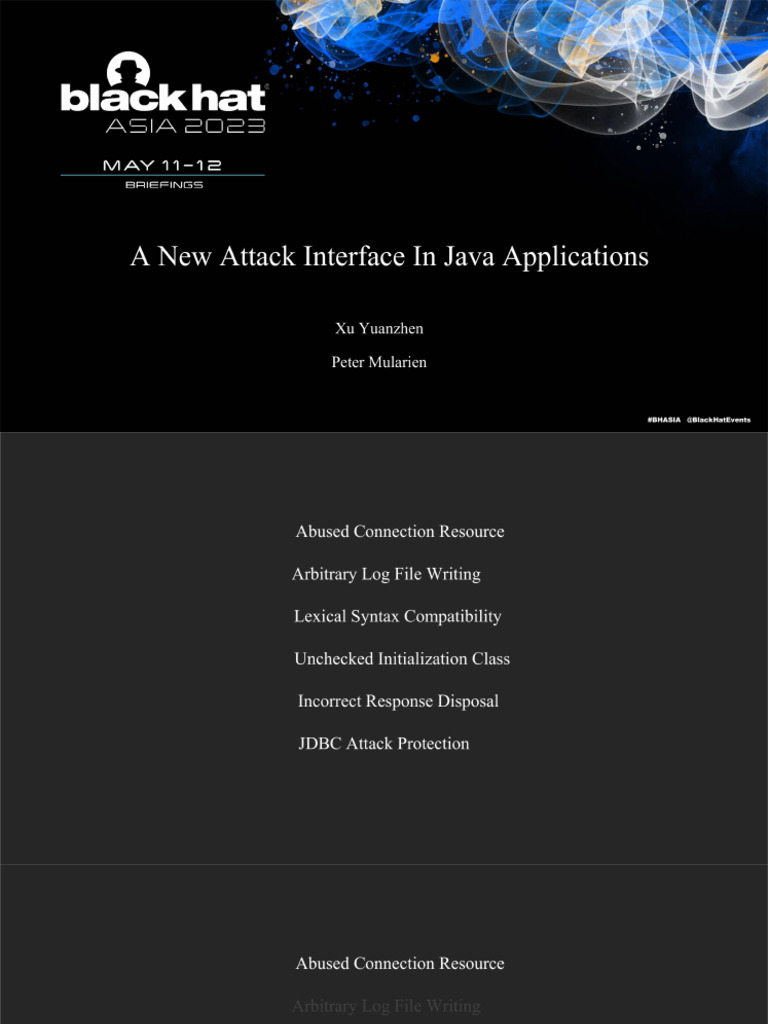This screenshot has width=768, height=1024.
Task: Click the Black Hat Asia 2023 logo
Action: pyautogui.click(x=163, y=92)
